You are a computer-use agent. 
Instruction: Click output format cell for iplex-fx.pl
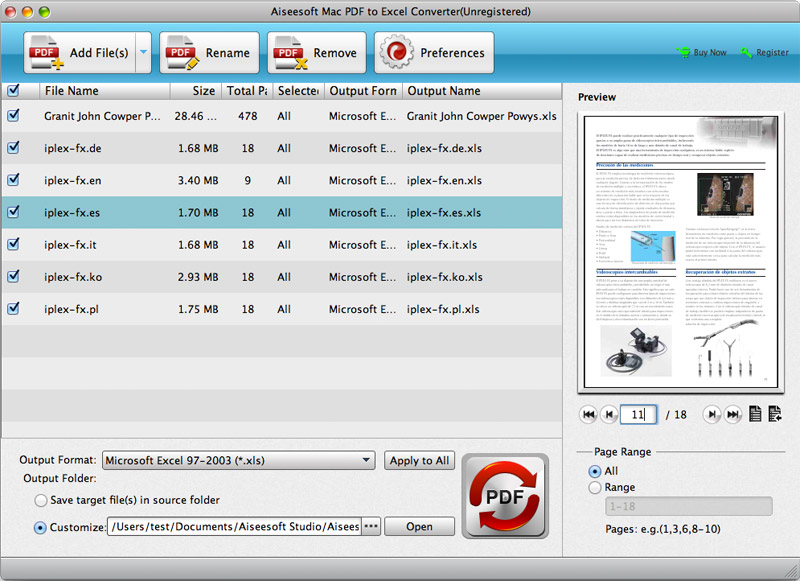pos(362,309)
